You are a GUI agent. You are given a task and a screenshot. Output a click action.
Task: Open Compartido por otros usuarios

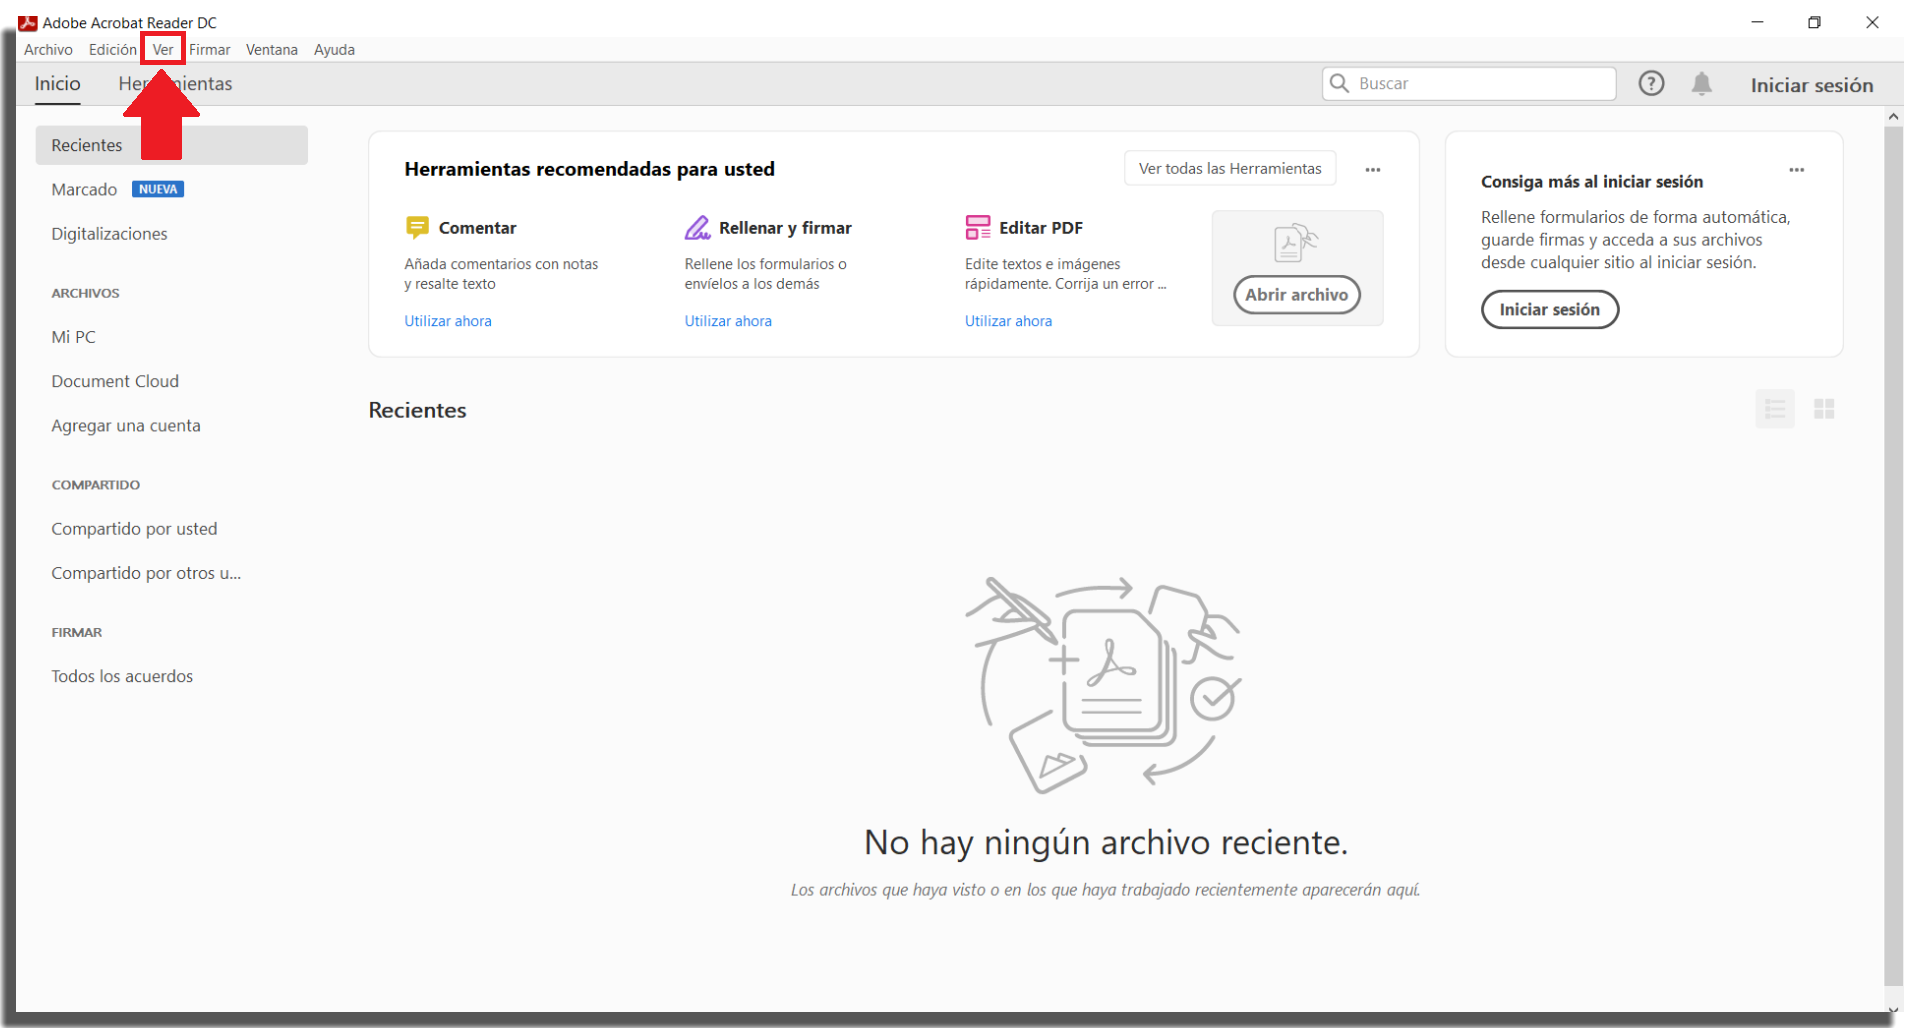coord(146,573)
